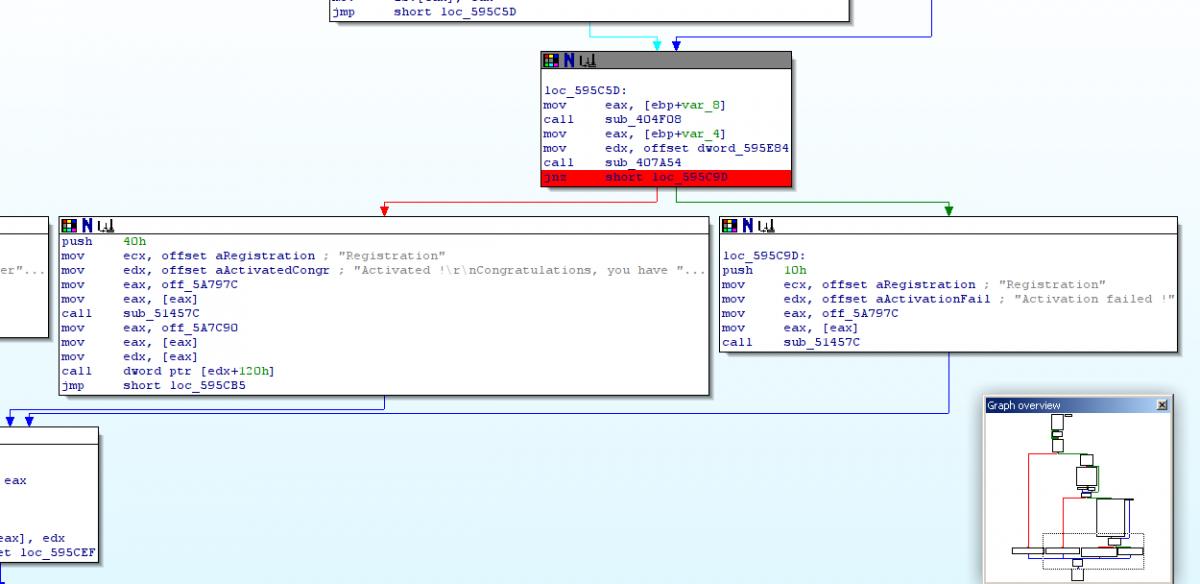Click mov eax, [ebp+var_8] instruction
1200x584 pixels.
point(634,105)
